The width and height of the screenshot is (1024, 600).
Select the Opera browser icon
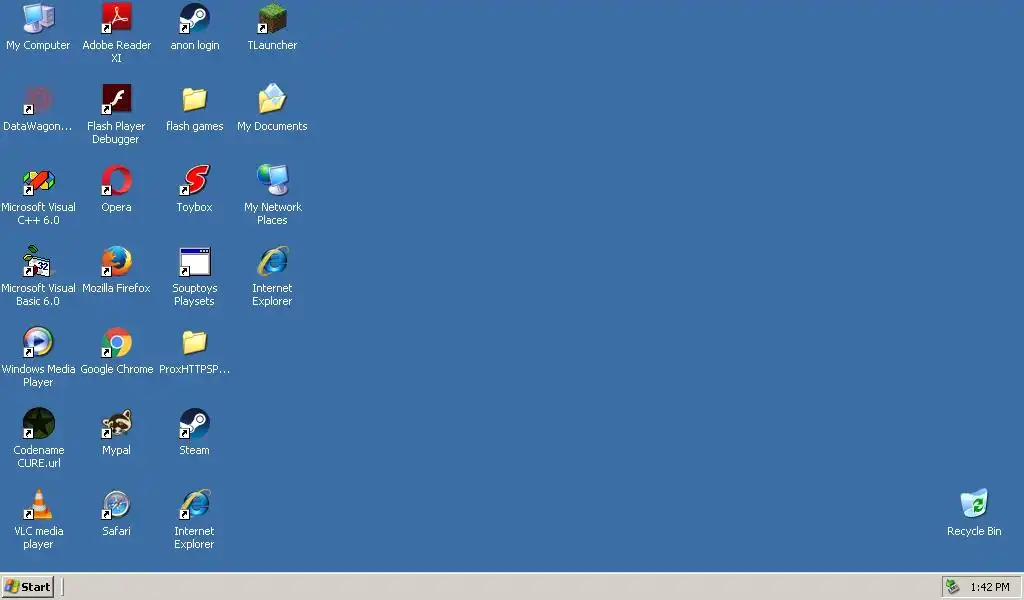(x=116, y=181)
